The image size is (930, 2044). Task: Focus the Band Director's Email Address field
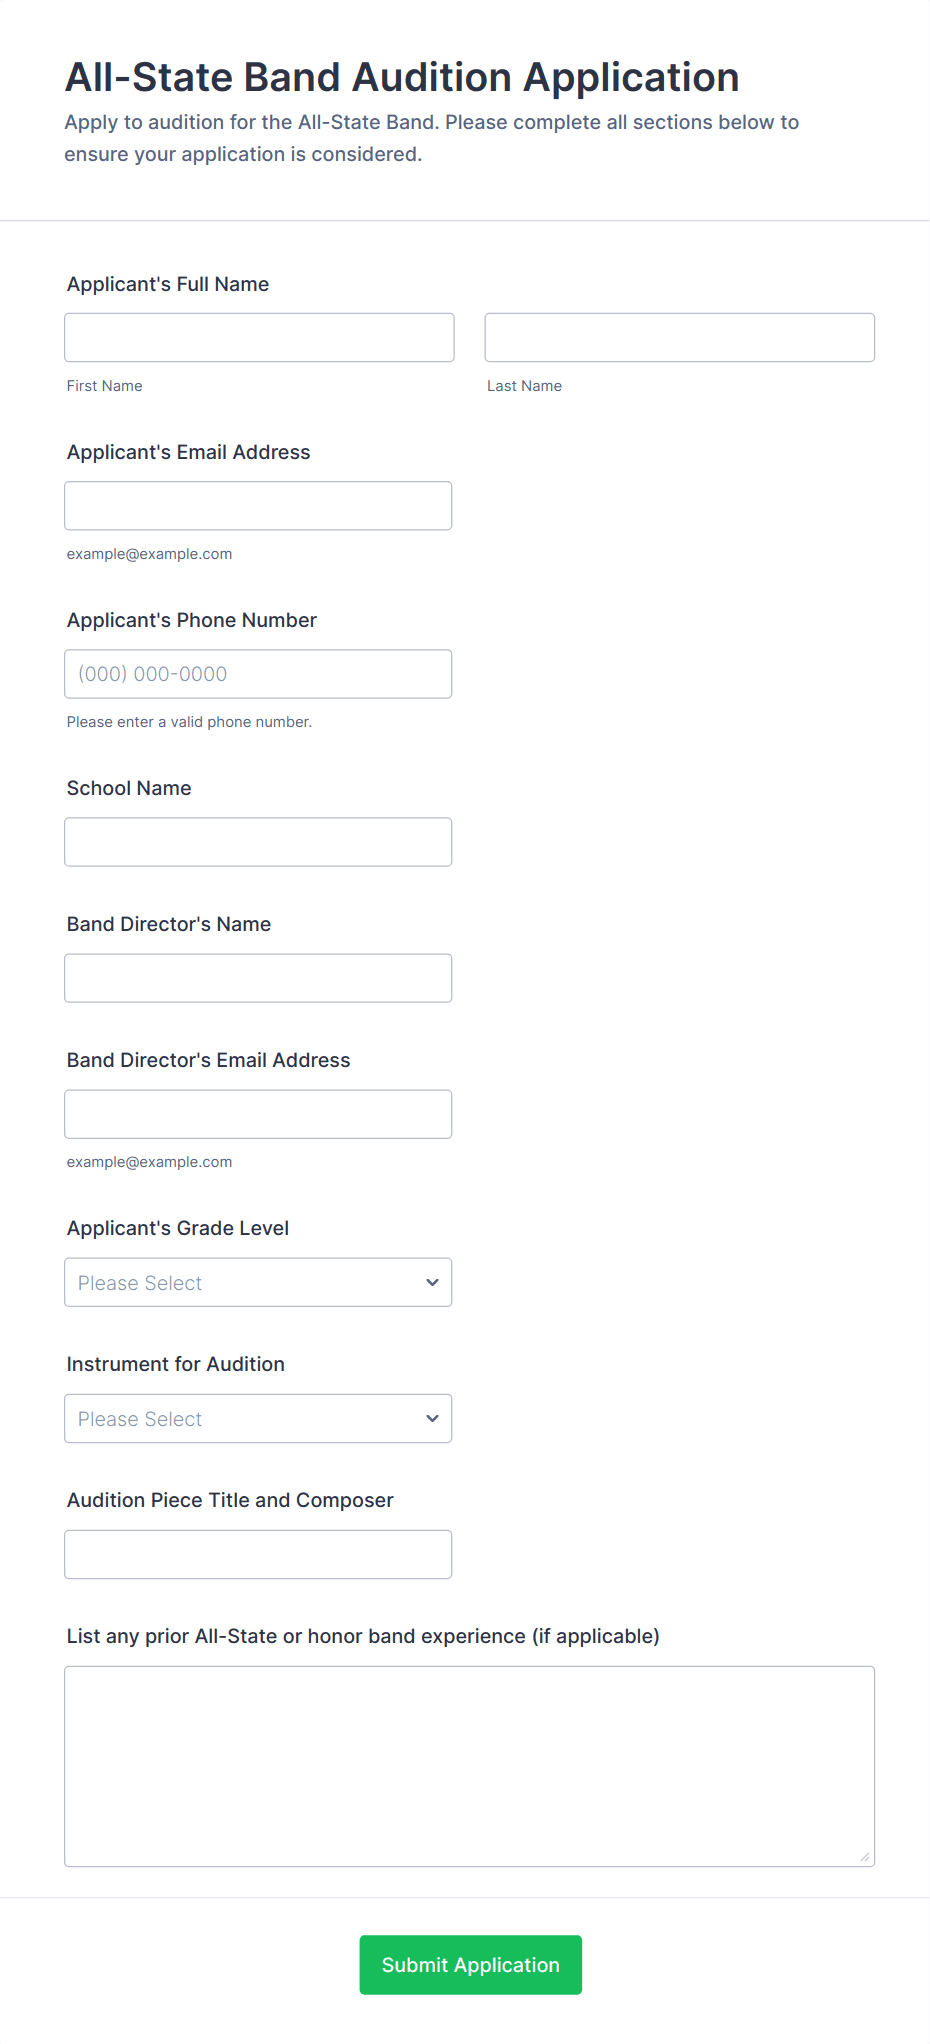[x=258, y=1114]
